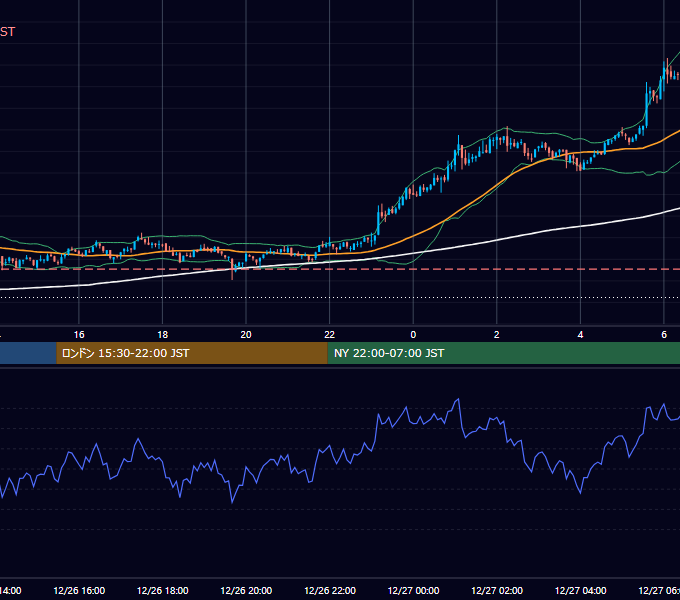Click the 12/26 16:00 date label

pyautogui.click(x=79, y=591)
